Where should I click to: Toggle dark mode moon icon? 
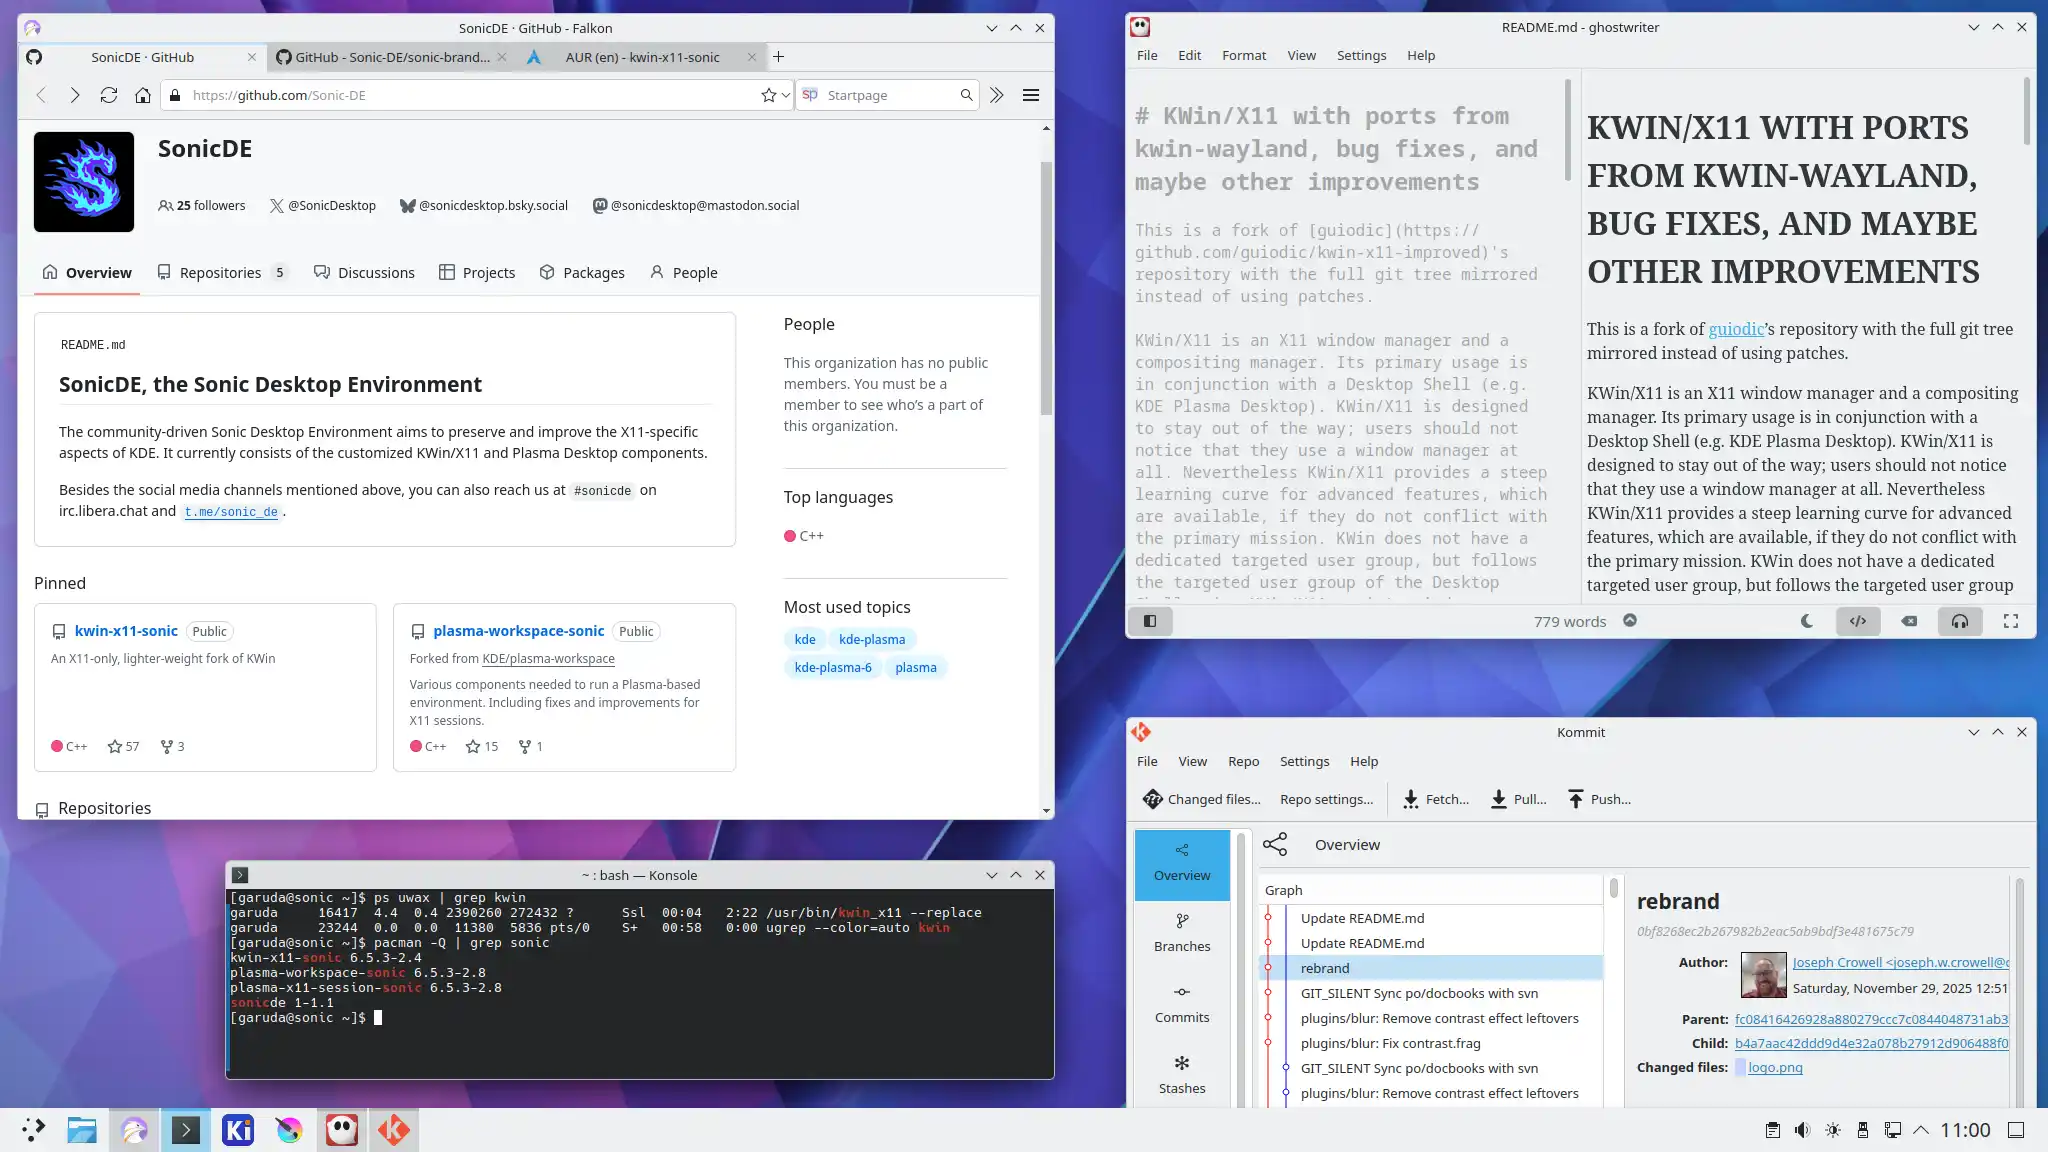(x=1806, y=621)
